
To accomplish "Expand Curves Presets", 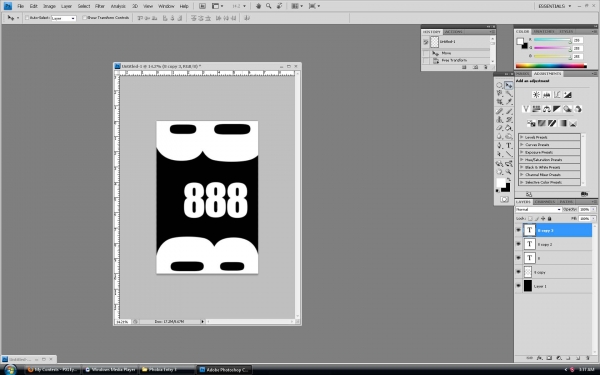I will (522, 145).
